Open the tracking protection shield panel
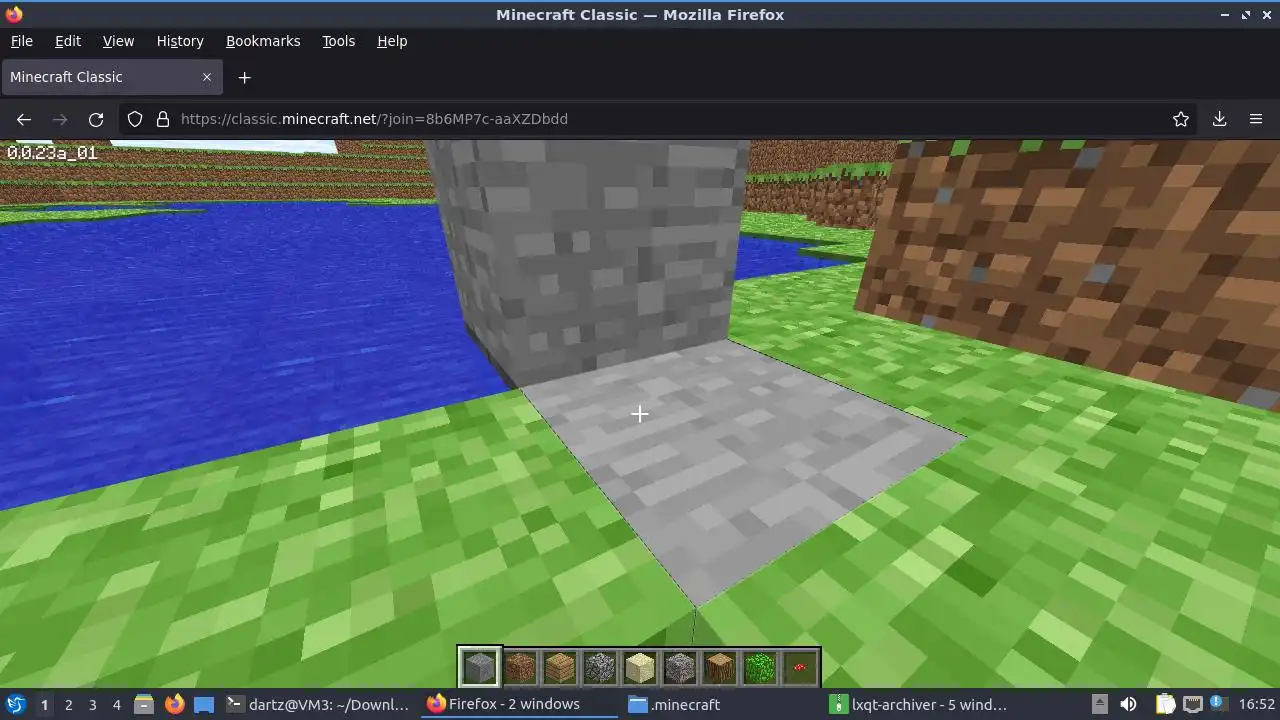The image size is (1280, 720). point(135,119)
